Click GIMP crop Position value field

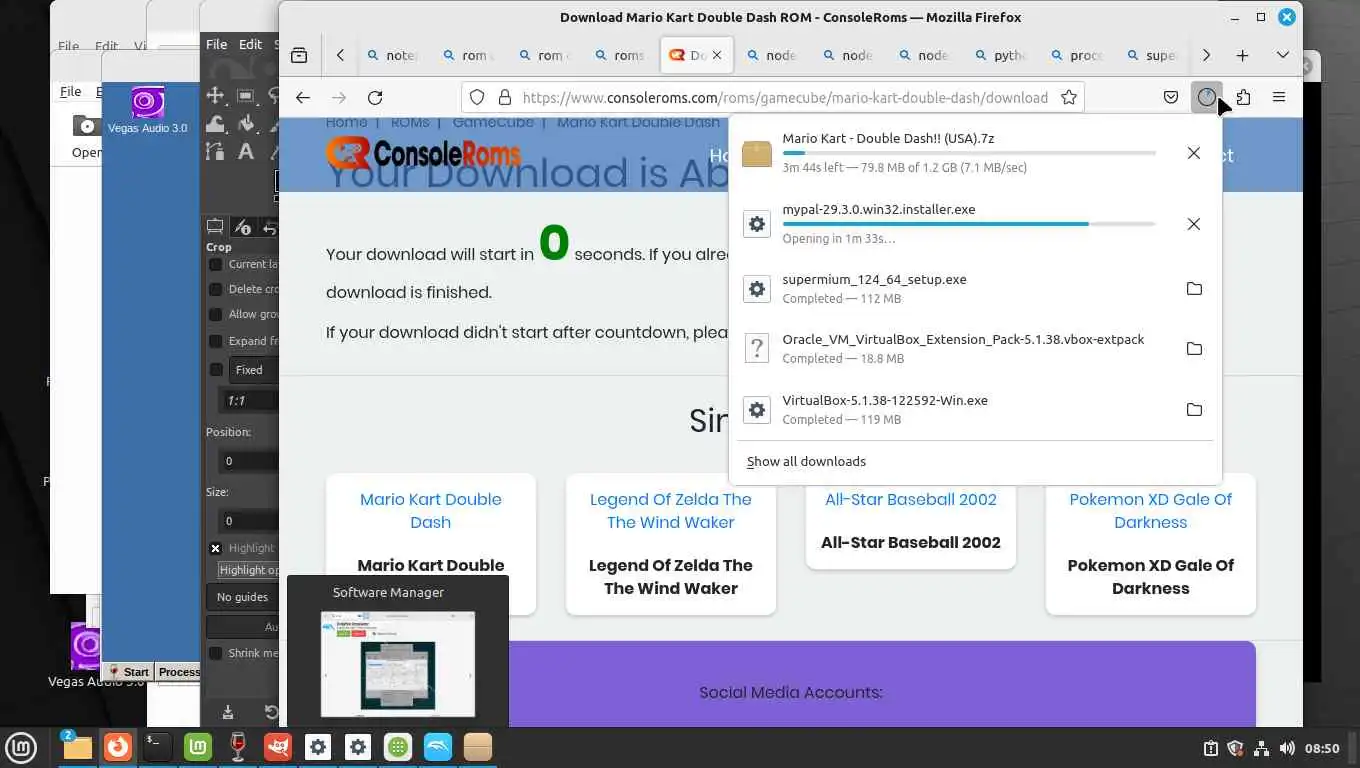pyautogui.click(x=247, y=461)
